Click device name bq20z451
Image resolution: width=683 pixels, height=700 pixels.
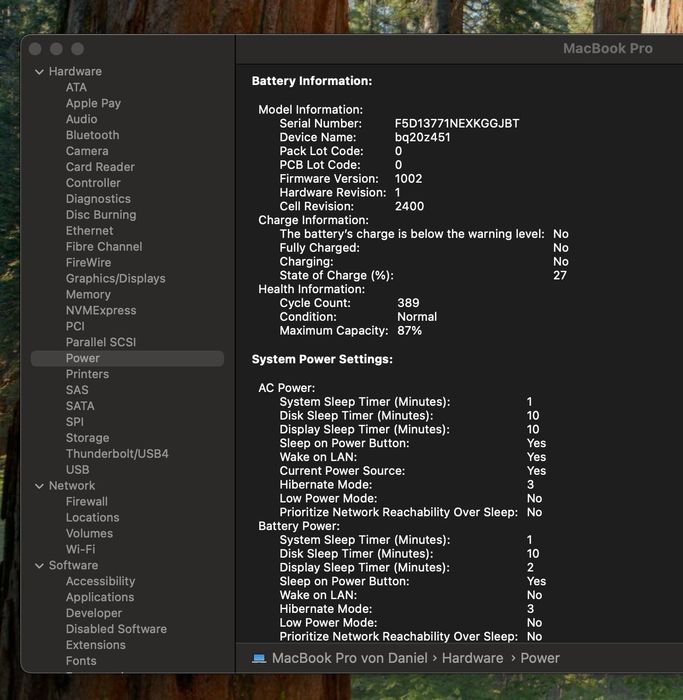(x=422, y=138)
